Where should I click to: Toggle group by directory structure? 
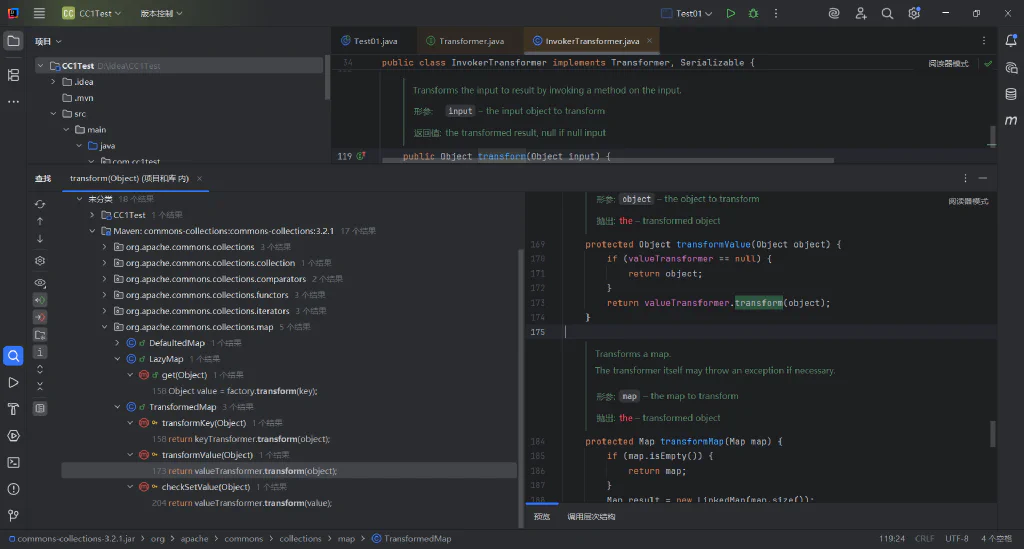pos(40,335)
